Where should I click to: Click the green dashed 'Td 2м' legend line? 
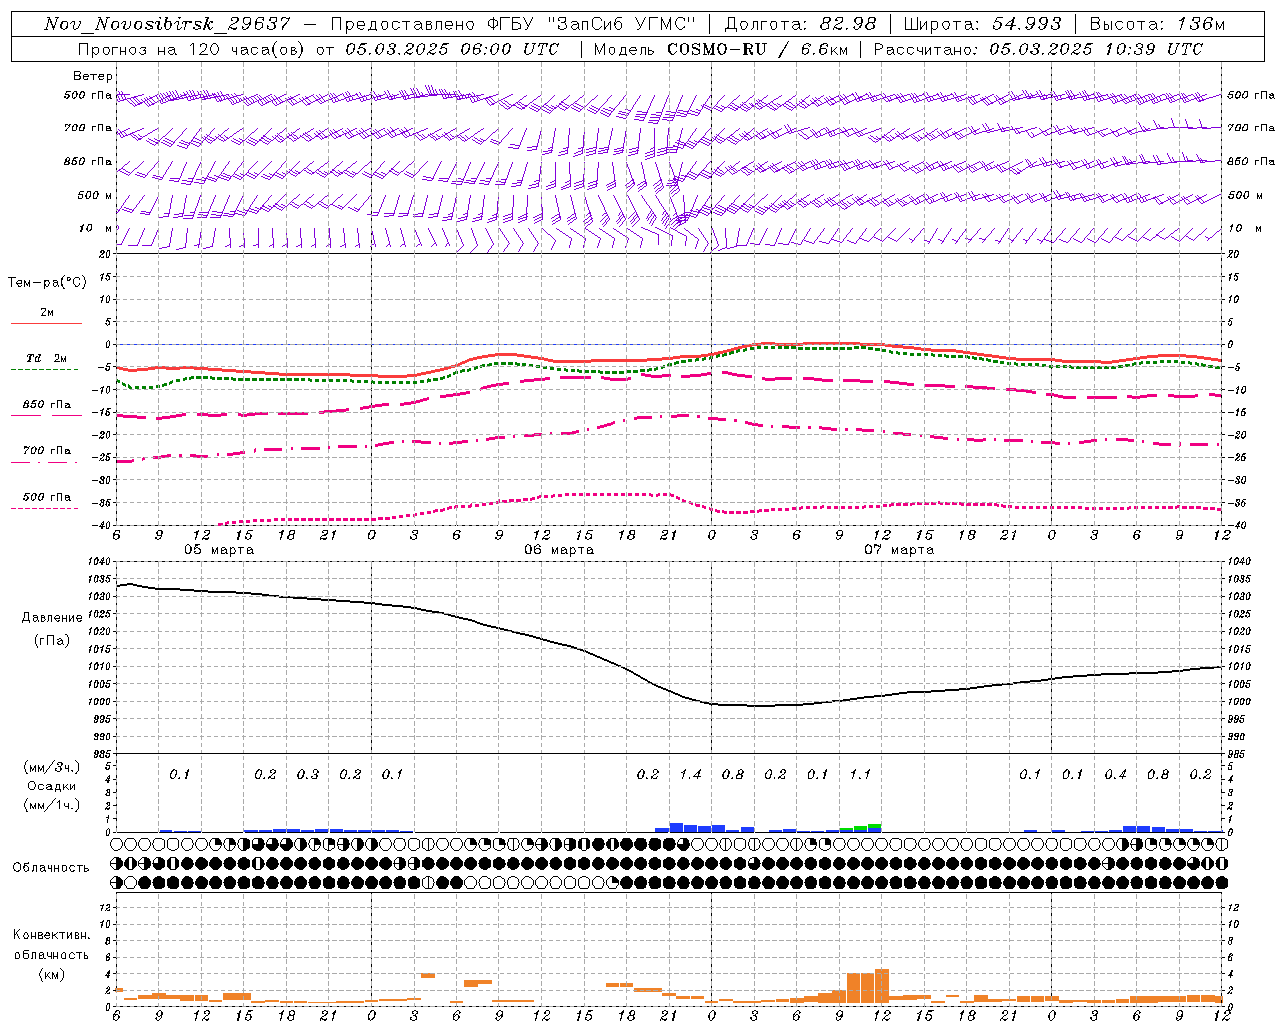pyautogui.click(x=44, y=370)
